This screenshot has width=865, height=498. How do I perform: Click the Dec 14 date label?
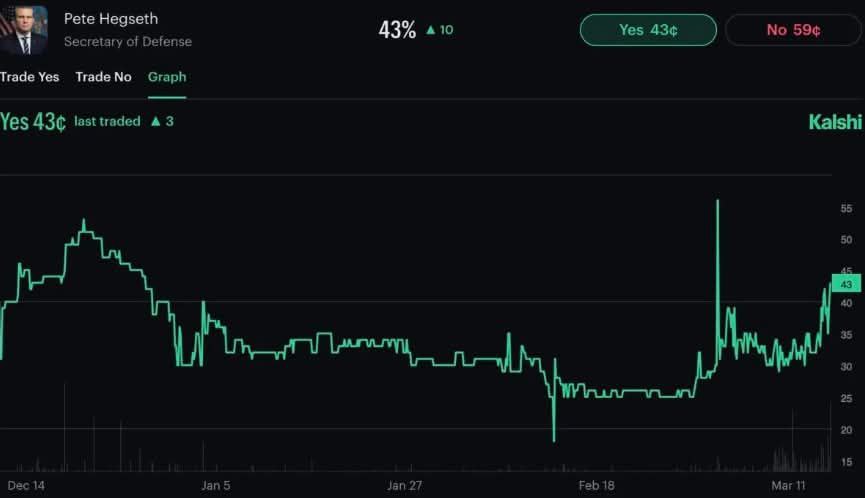(x=26, y=486)
